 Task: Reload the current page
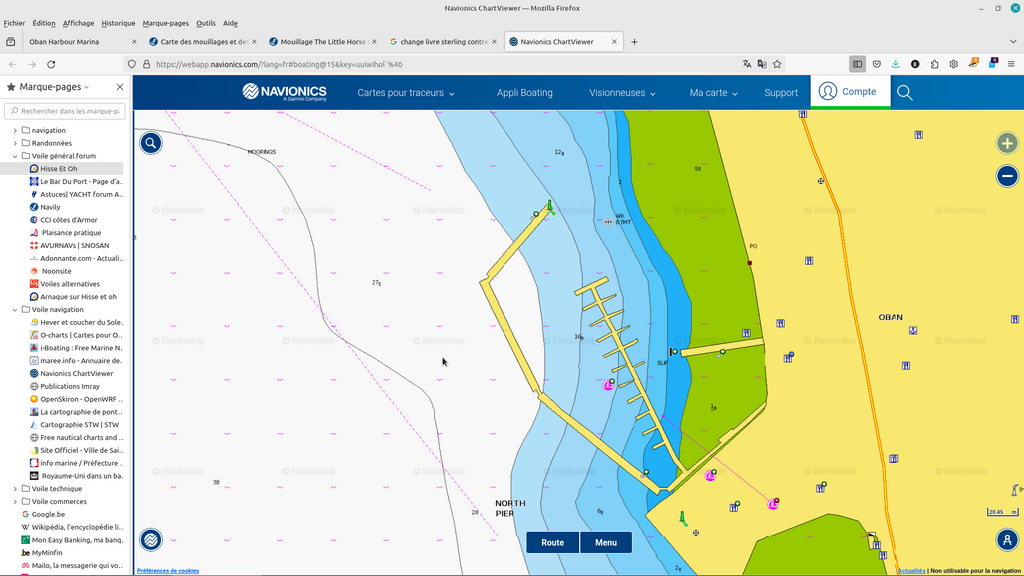[x=51, y=64]
